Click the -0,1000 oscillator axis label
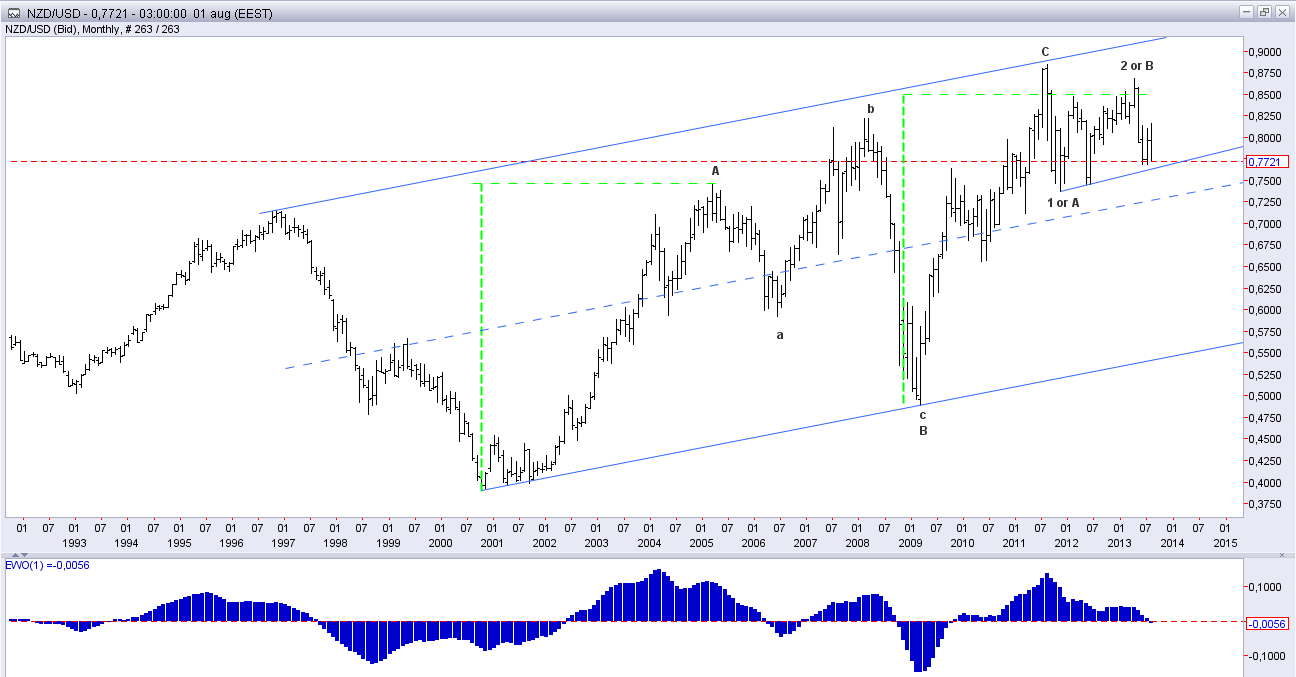This screenshot has height=677, width=1296. (1265, 656)
